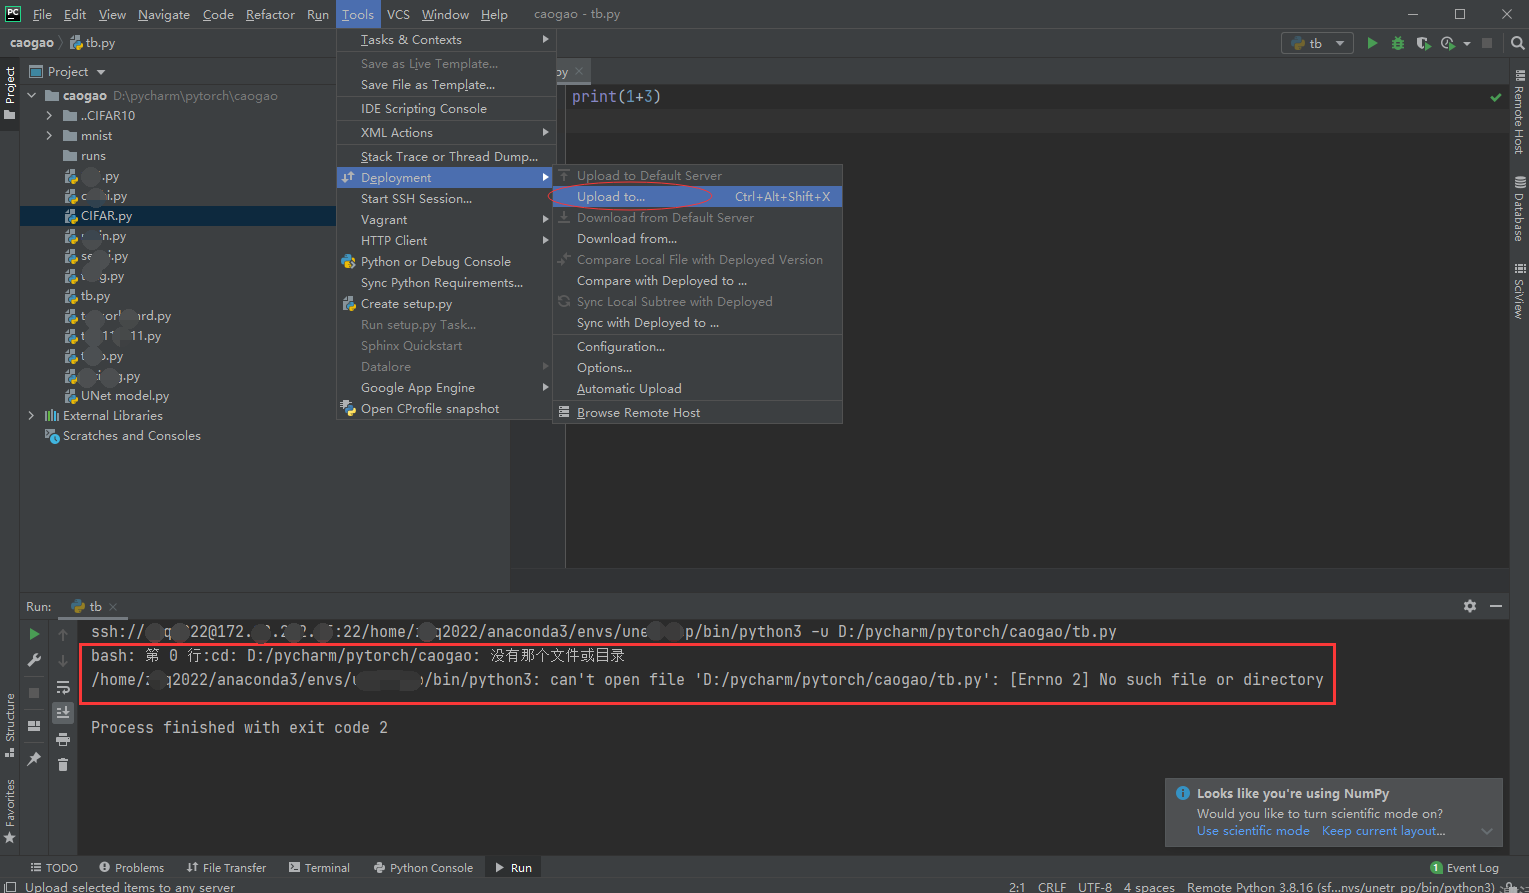Click the print(1+3) code line

click(x=616, y=97)
